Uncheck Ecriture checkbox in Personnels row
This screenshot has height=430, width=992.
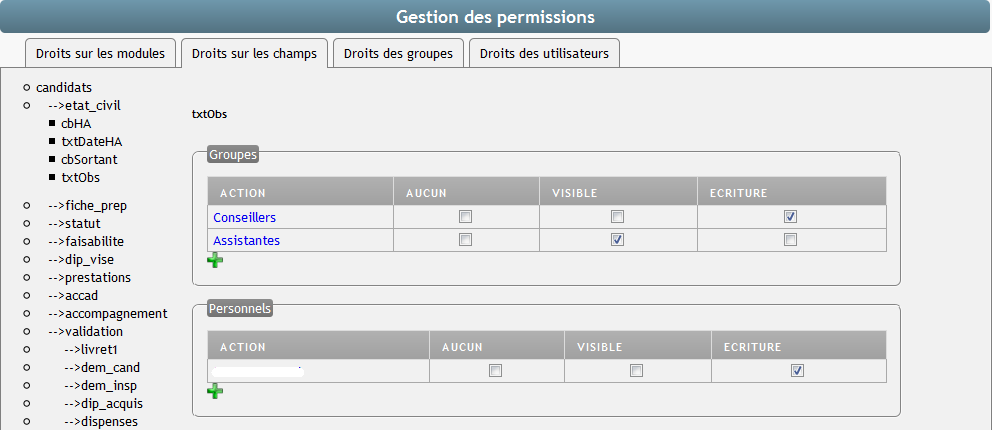(797, 371)
